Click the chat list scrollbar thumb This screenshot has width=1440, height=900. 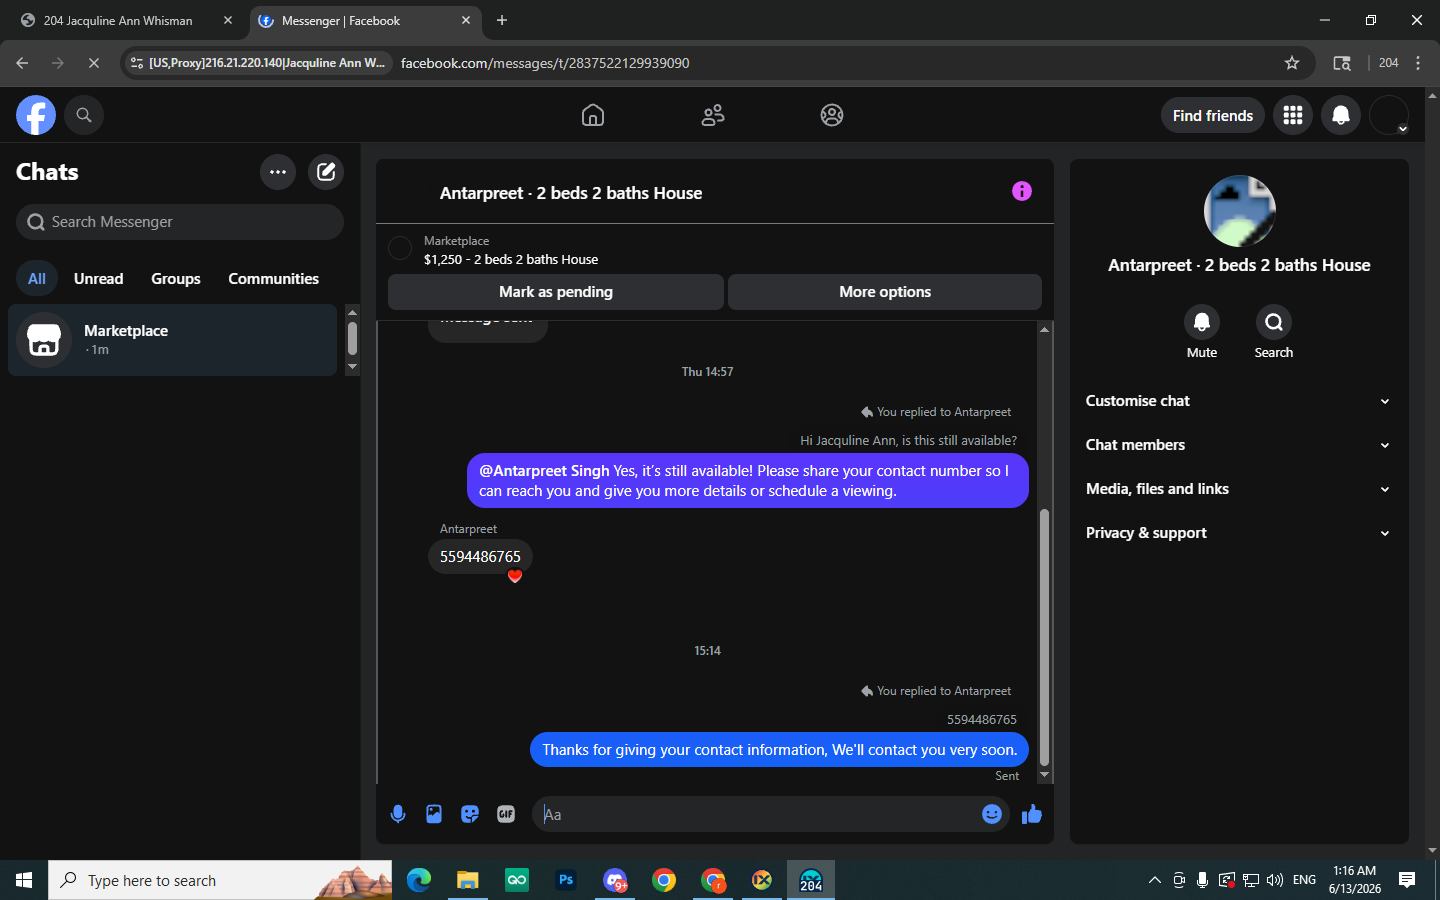click(352, 338)
